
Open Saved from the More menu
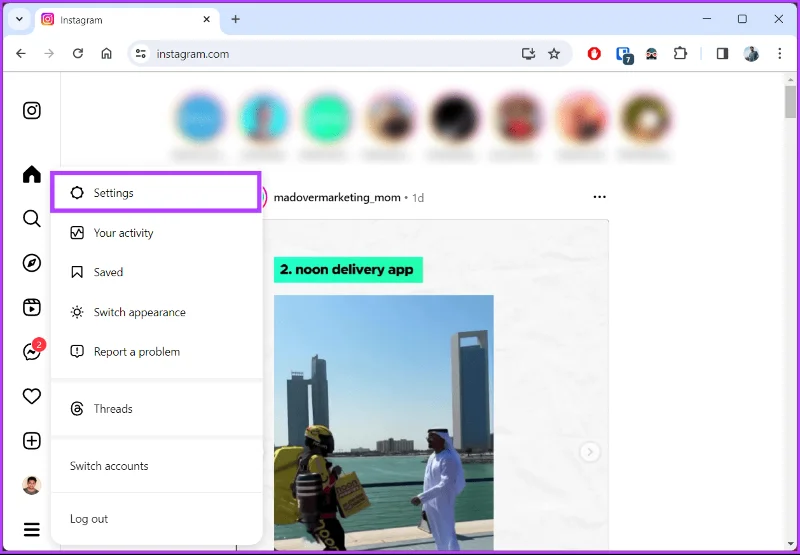pos(156,272)
